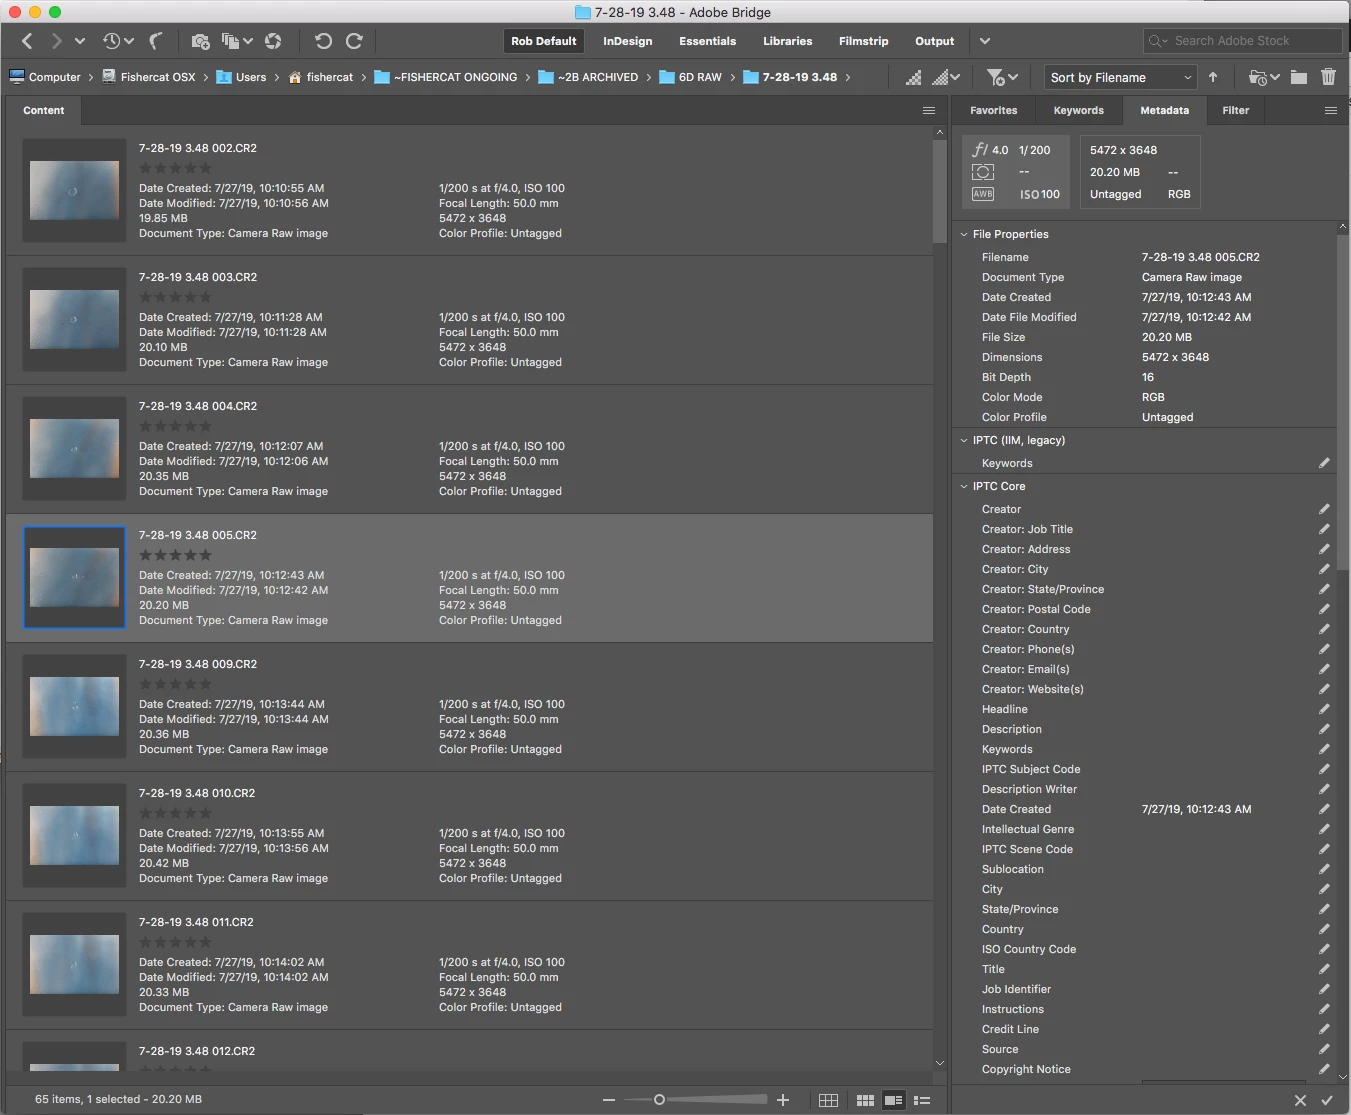Viewport: 1351px width, 1115px height.
Task: Rotate 90 degrees clockwise
Action: [x=354, y=41]
